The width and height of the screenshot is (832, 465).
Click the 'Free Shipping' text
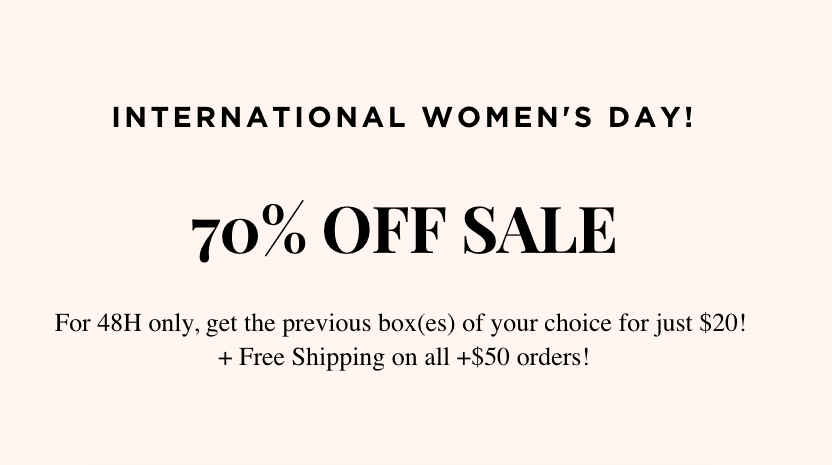click(x=311, y=358)
